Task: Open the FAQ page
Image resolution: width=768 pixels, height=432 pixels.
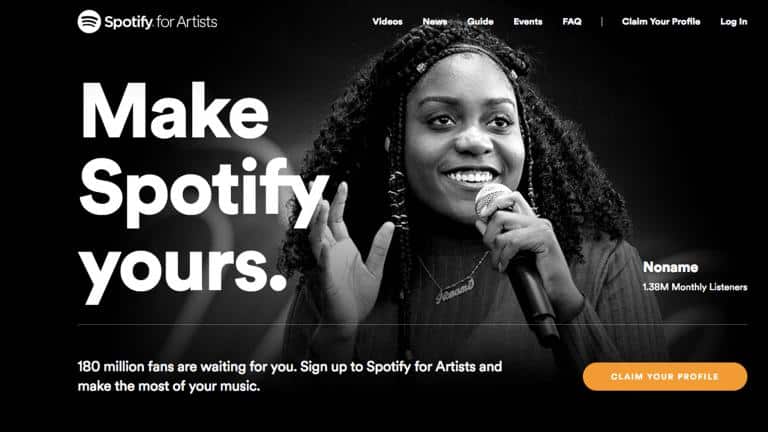Action: (572, 22)
